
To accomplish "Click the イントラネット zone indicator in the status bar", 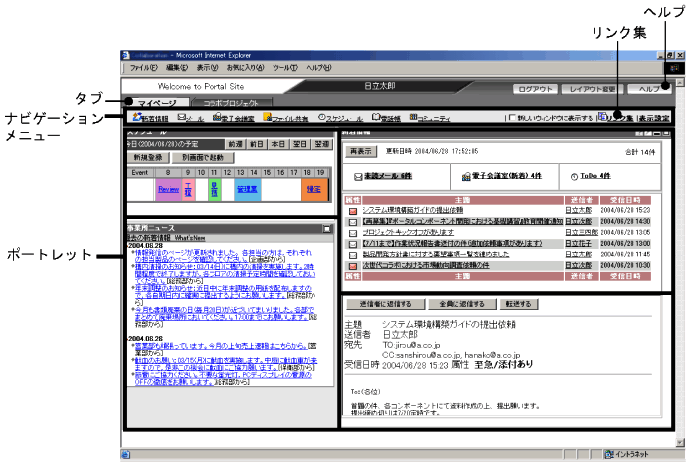I will tap(626, 454).
